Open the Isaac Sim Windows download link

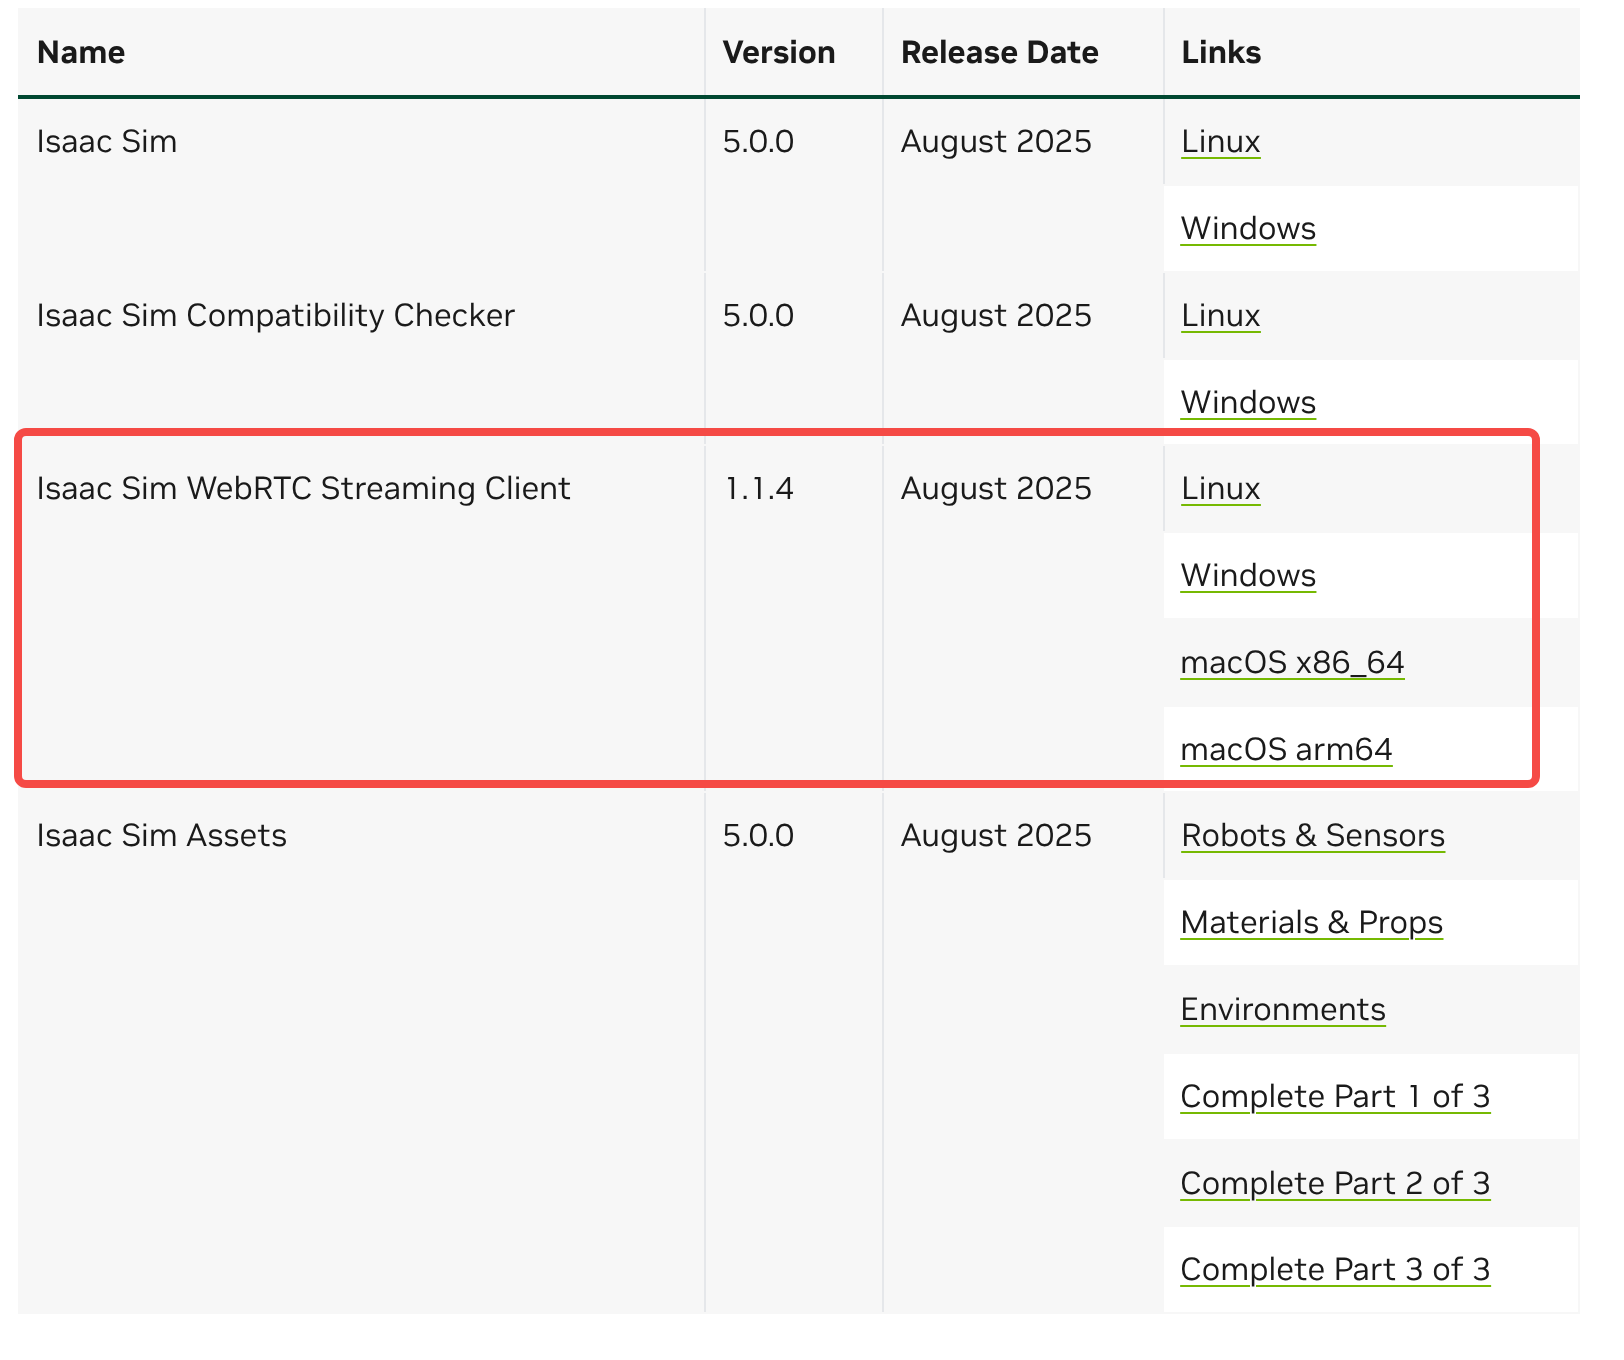pos(1248,229)
